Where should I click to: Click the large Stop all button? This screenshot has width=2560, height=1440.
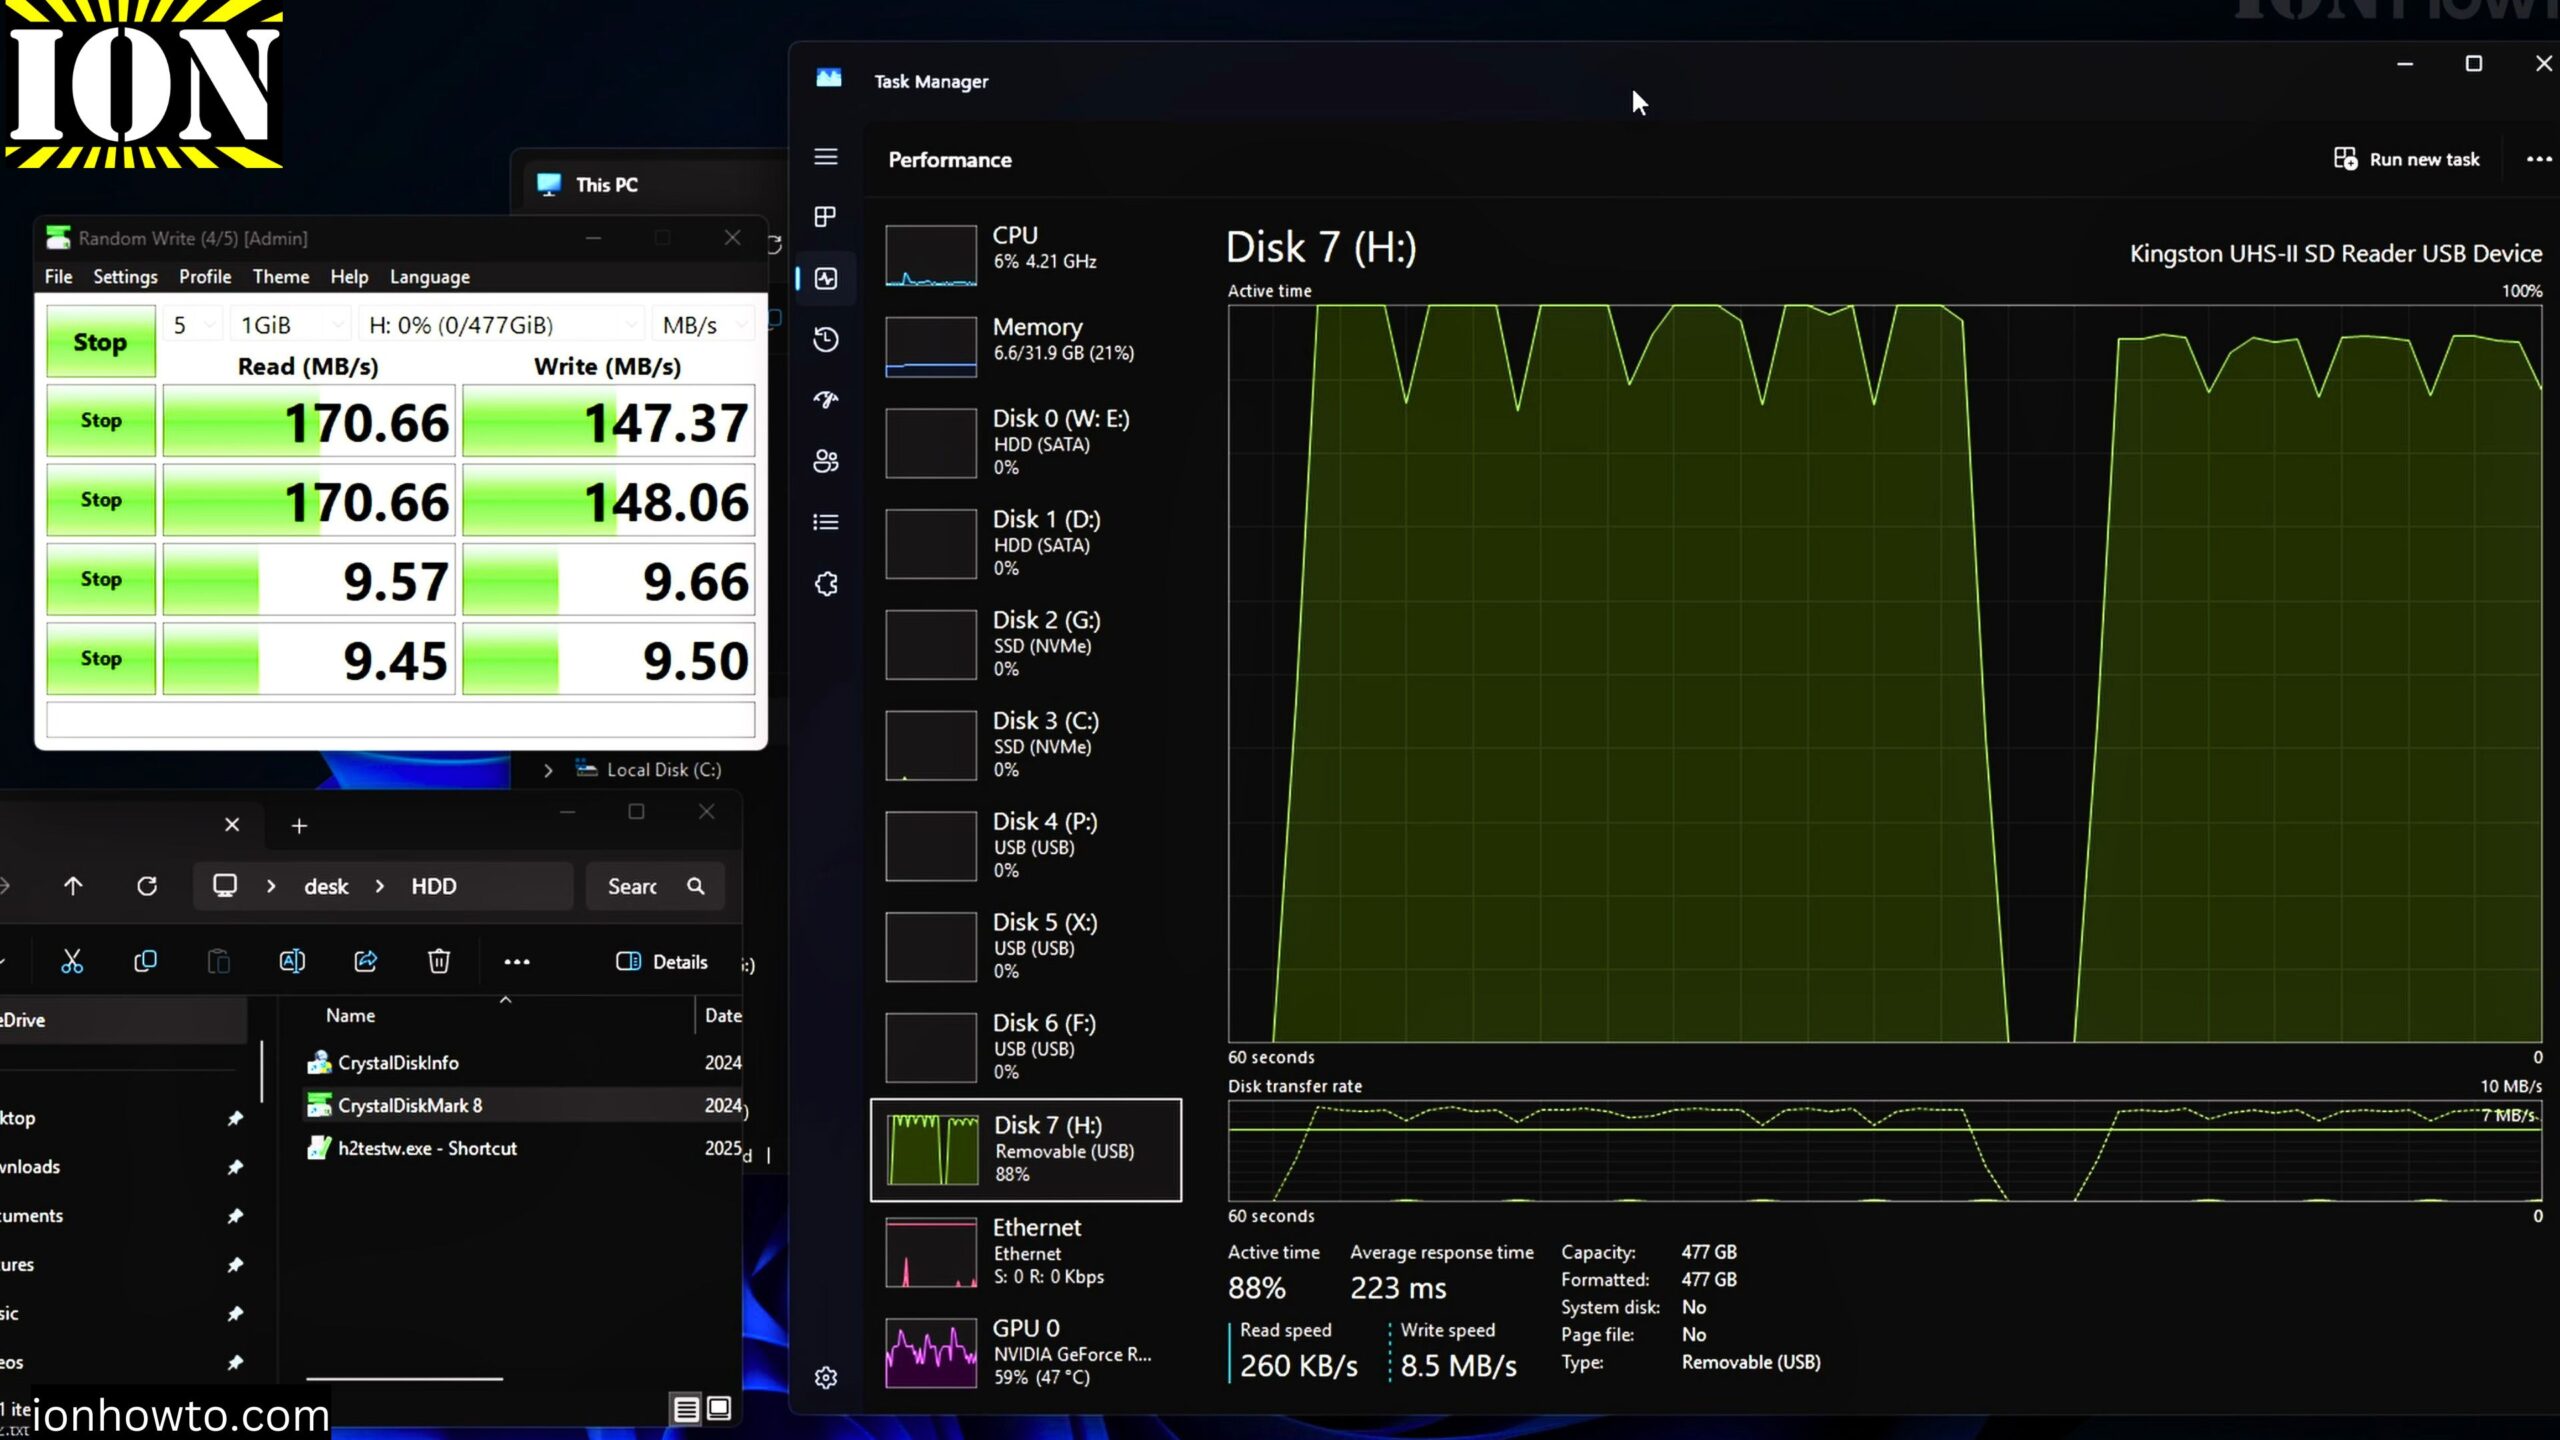tap(100, 342)
